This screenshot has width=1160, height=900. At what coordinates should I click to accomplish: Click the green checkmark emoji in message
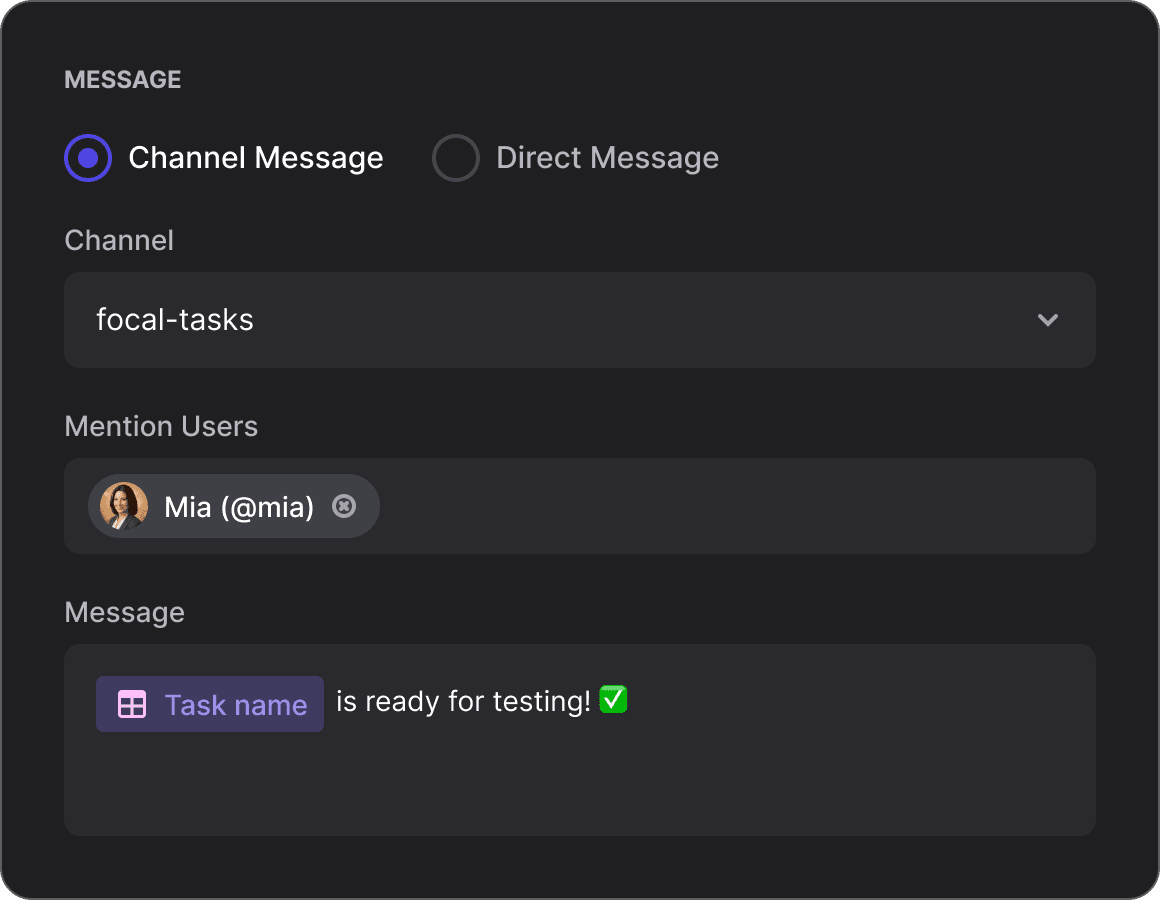point(613,699)
